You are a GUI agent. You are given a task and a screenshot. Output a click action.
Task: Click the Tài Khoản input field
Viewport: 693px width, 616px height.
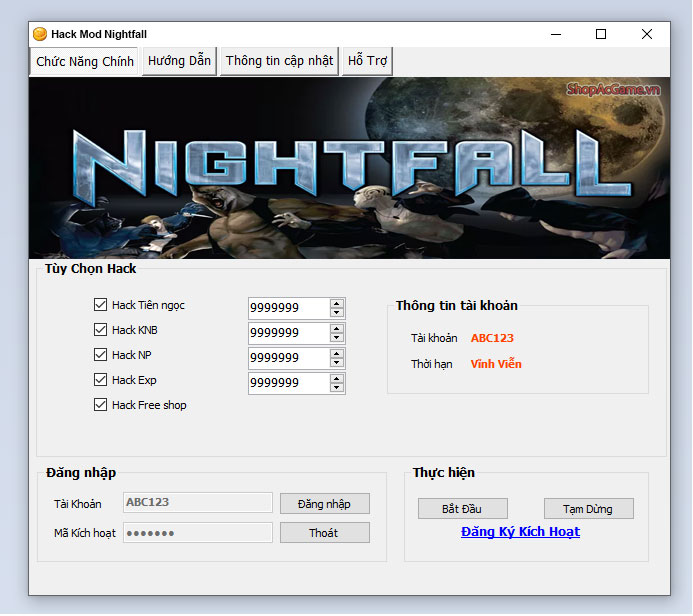[x=198, y=502]
